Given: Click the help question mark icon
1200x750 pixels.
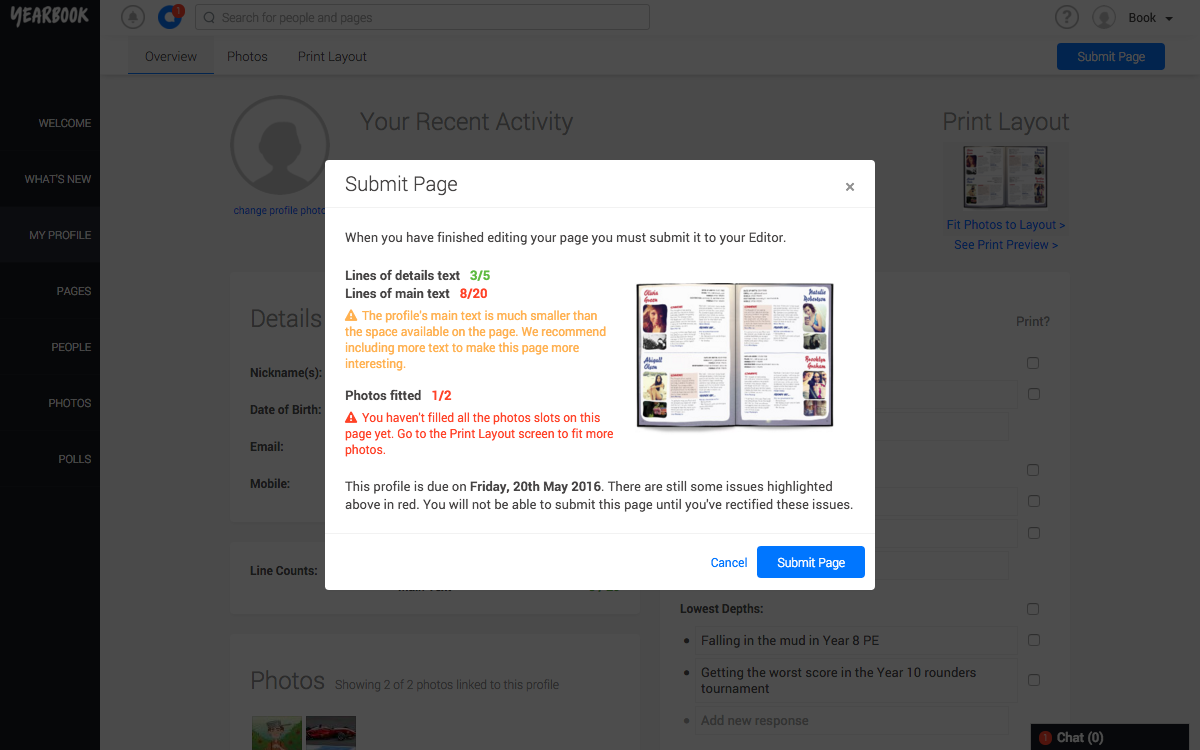Looking at the screenshot, I should (x=1067, y=17).
